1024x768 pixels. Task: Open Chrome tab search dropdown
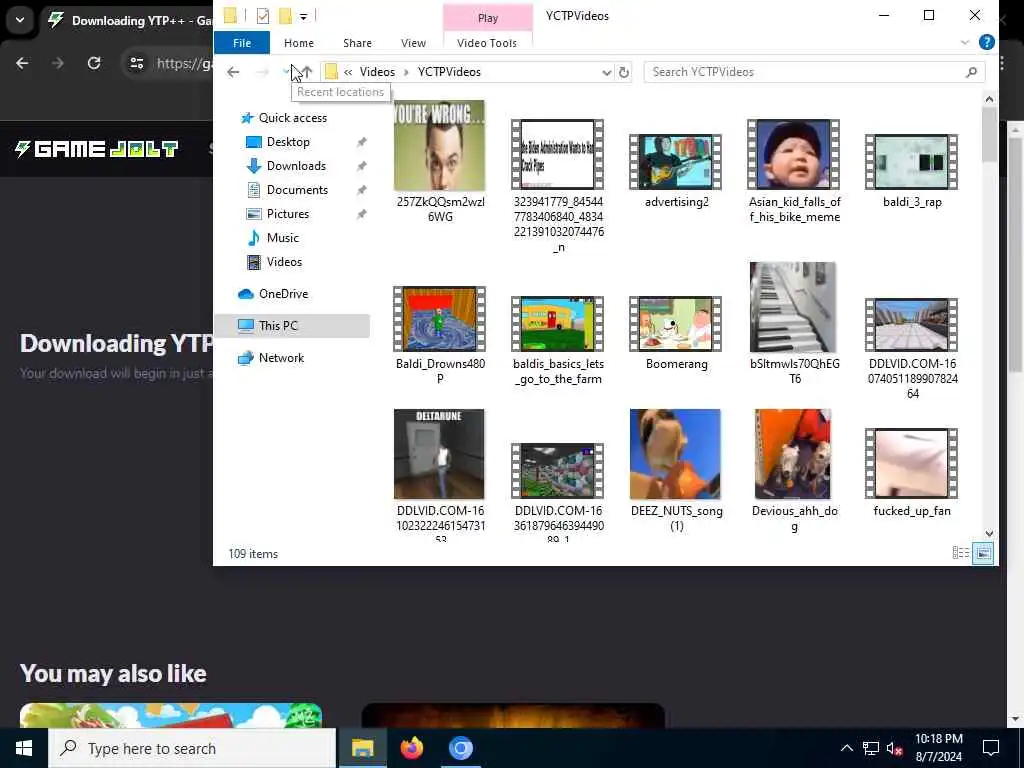(20, 20)
